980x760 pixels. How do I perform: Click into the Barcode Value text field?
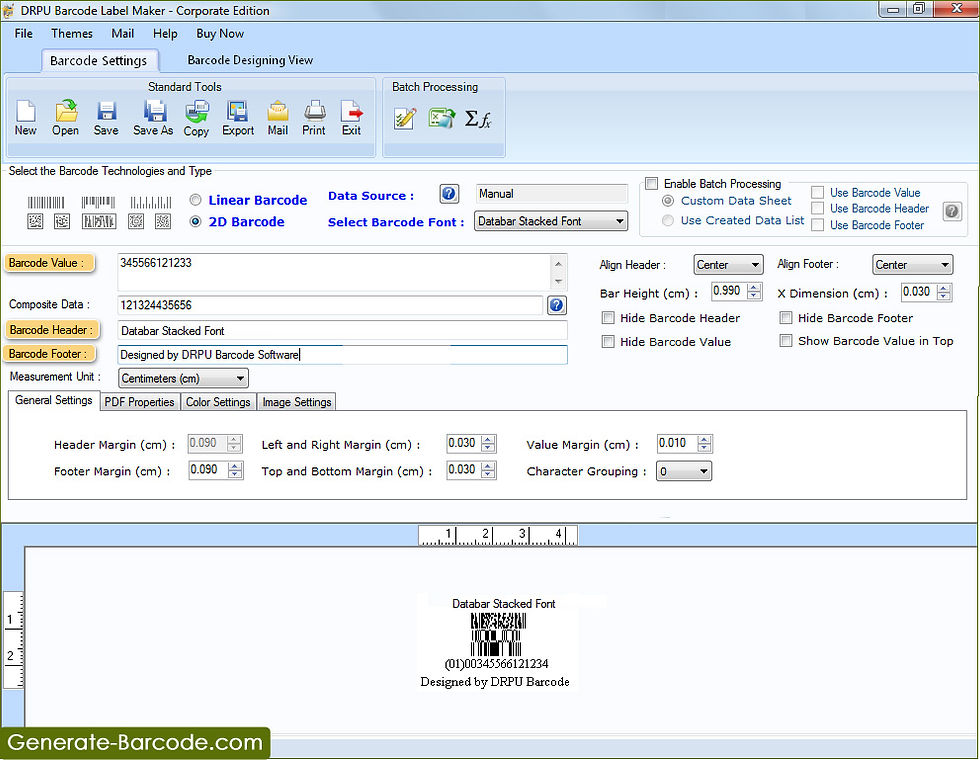[335, 272]
